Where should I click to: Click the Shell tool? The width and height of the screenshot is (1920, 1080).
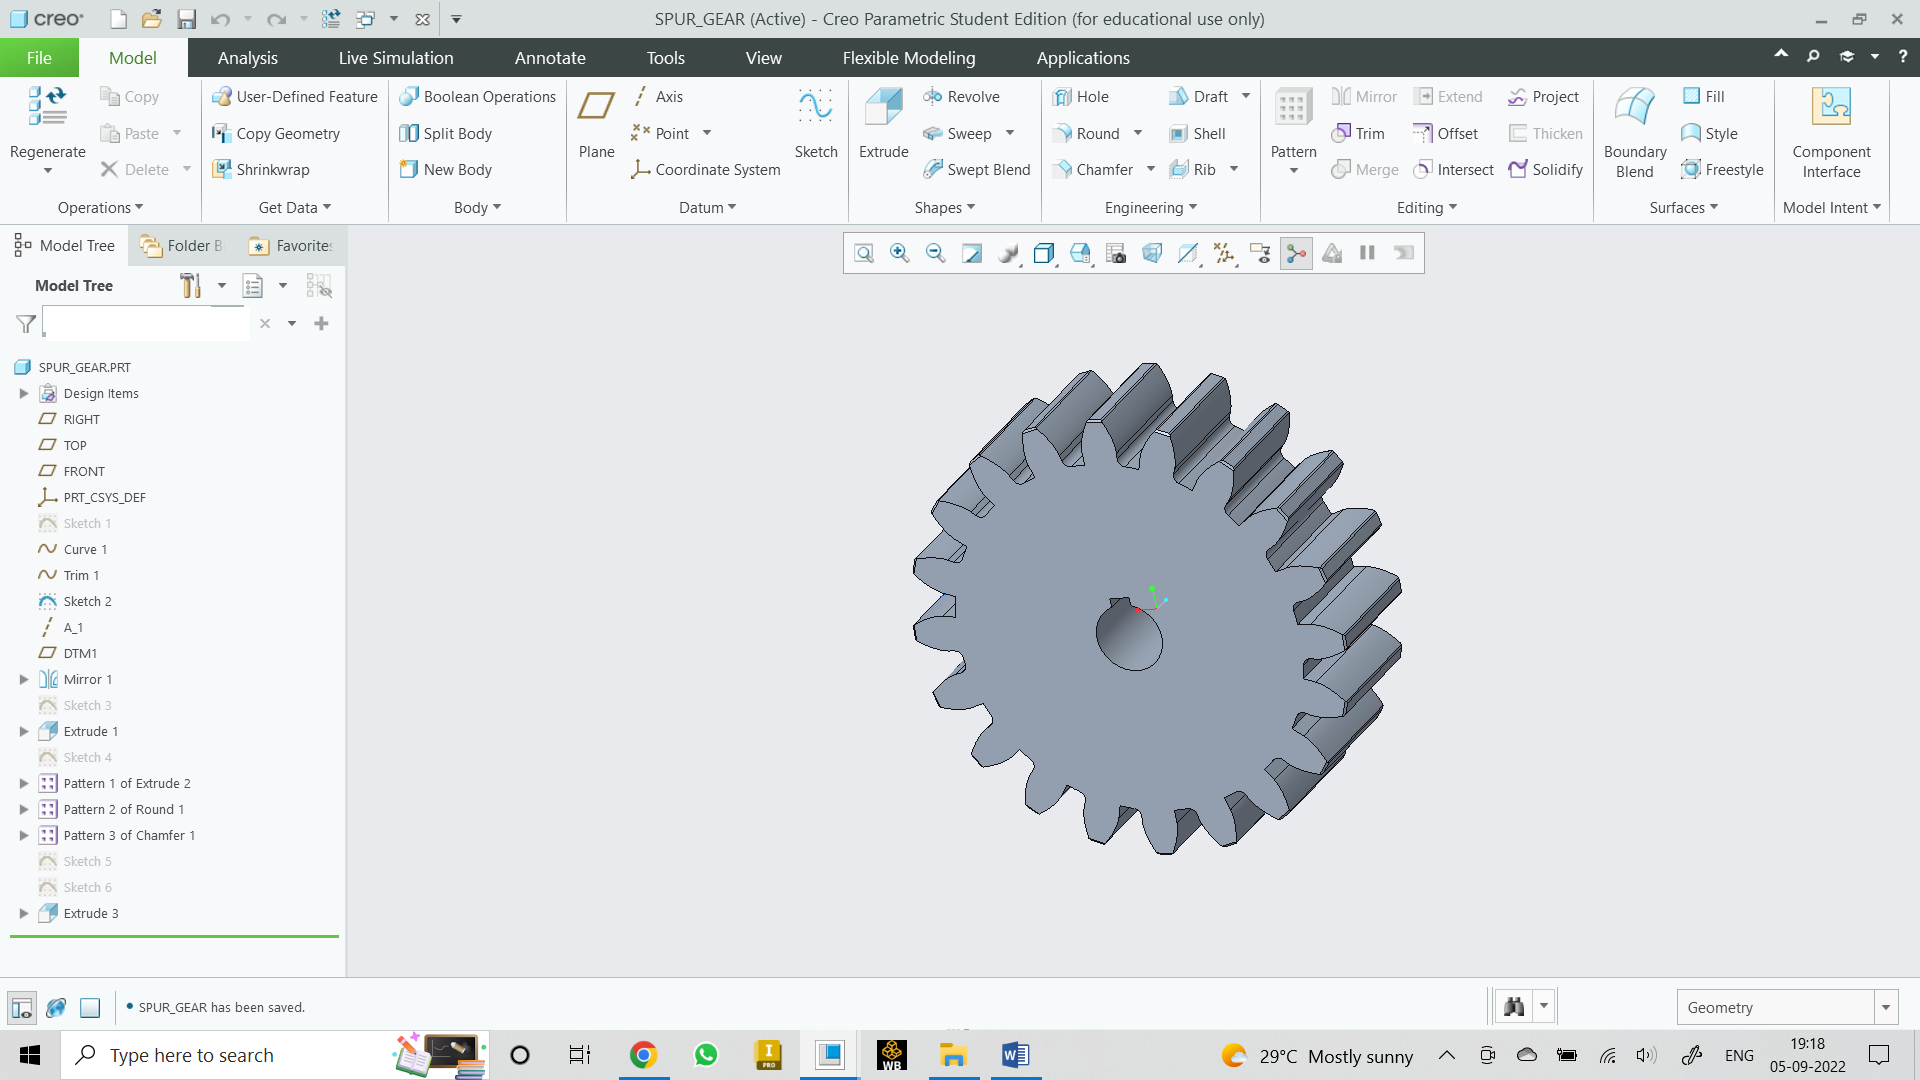coord(1197,134)
